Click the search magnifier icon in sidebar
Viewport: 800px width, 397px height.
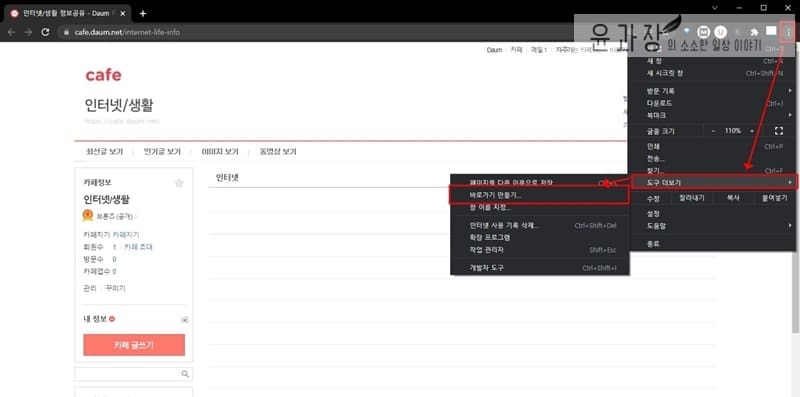pos(185,374)
